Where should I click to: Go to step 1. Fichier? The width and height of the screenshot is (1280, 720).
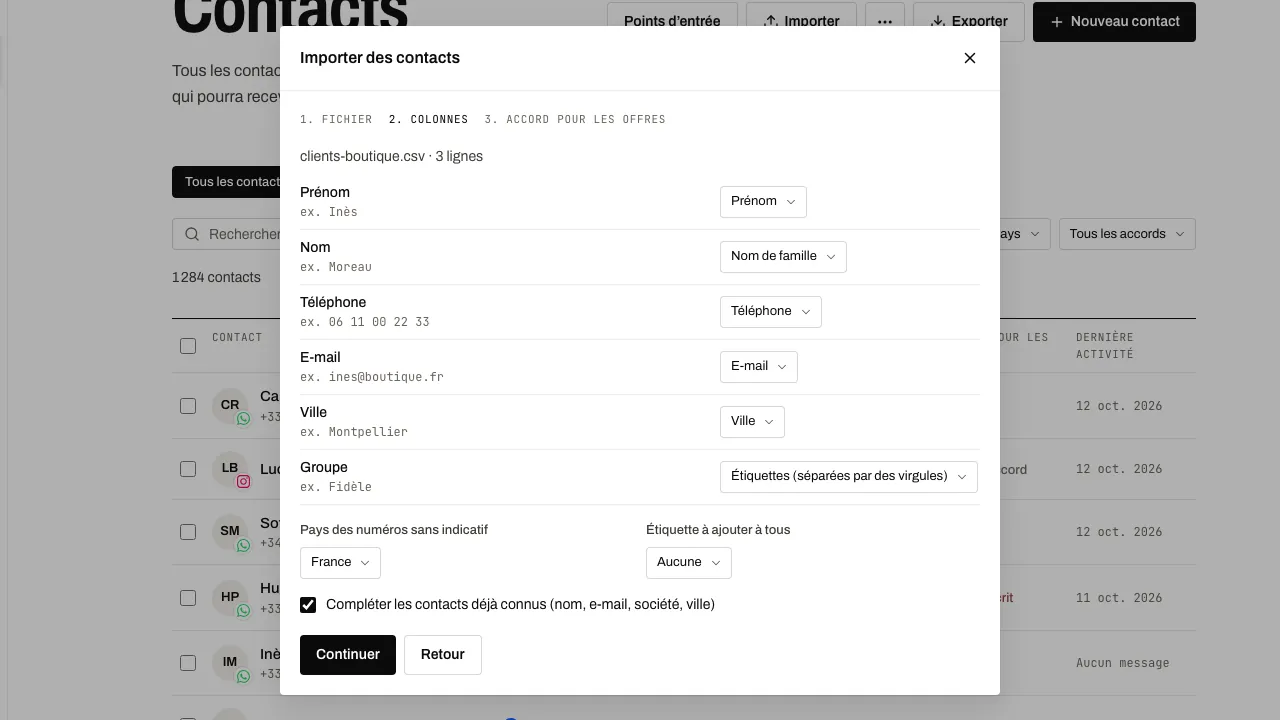[336, 119]
